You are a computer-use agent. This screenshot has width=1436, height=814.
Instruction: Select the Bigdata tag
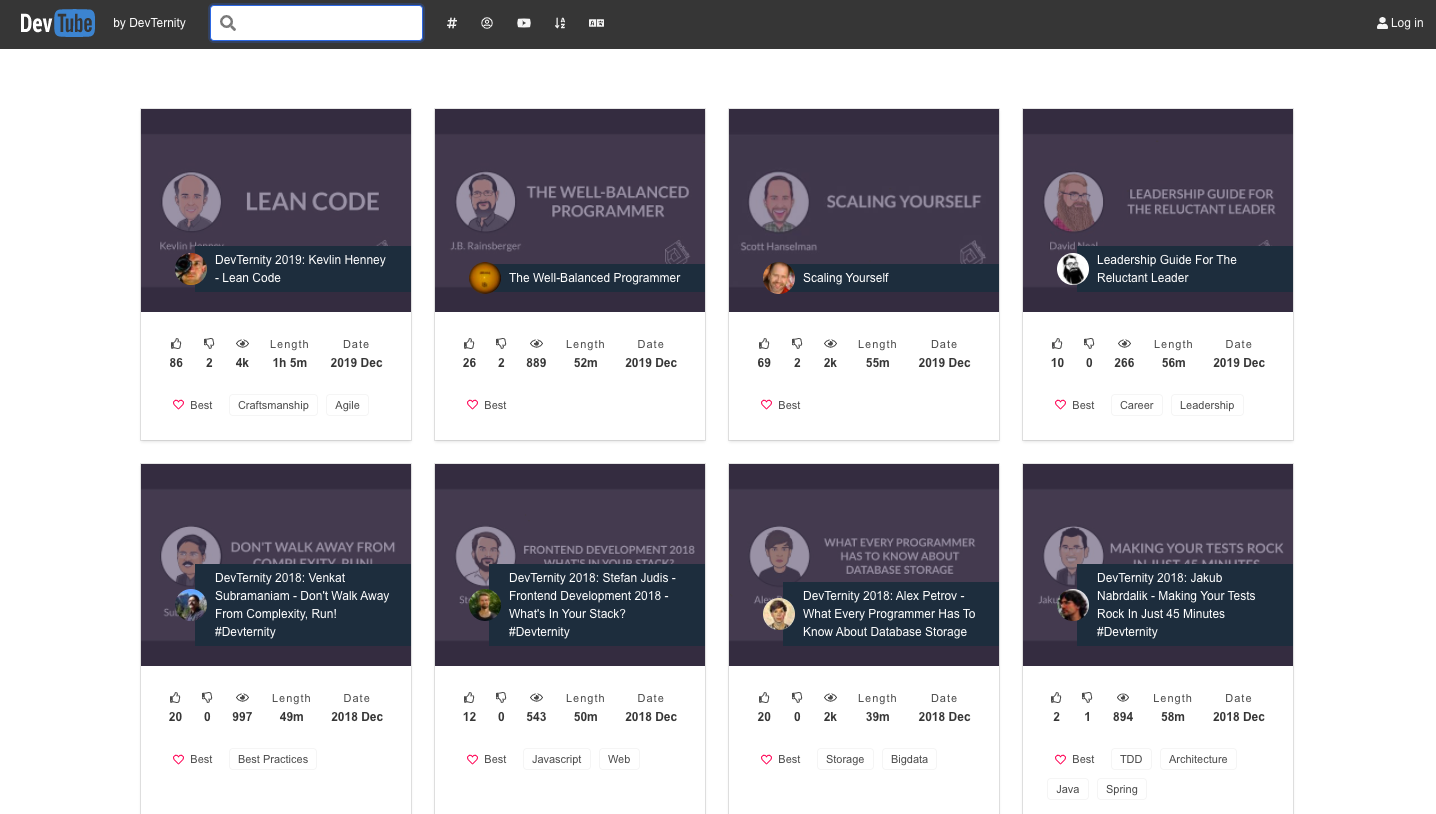pos(909,759)
